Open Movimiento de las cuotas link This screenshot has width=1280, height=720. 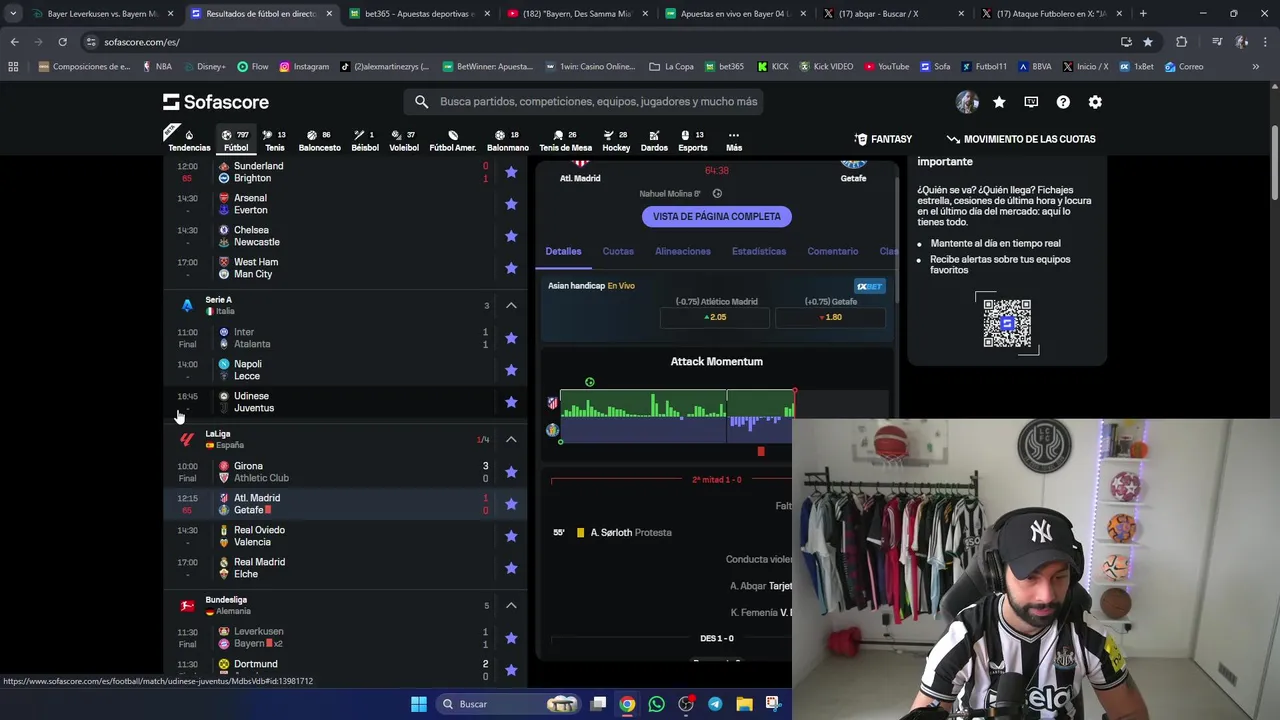pos(1021,139)
